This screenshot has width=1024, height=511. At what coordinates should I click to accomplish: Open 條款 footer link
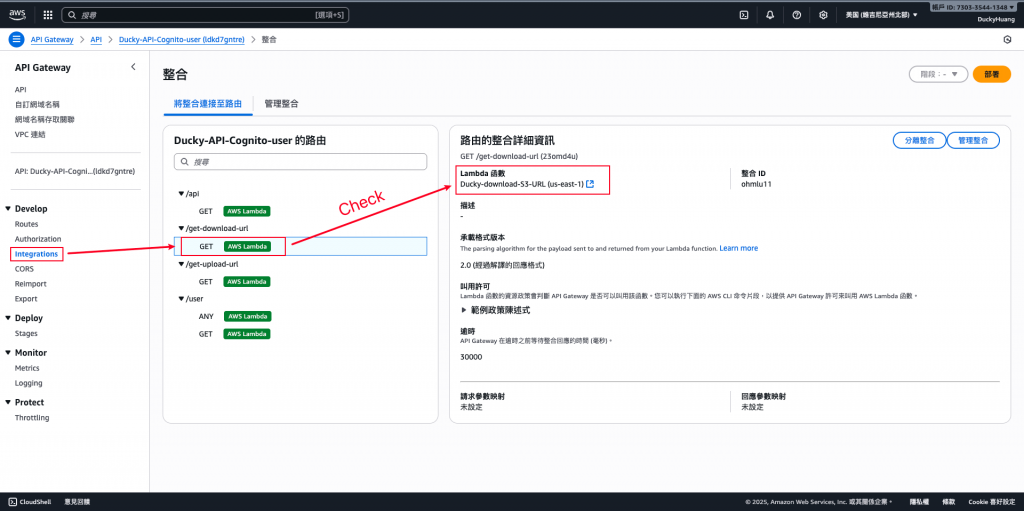coord(948,502)
